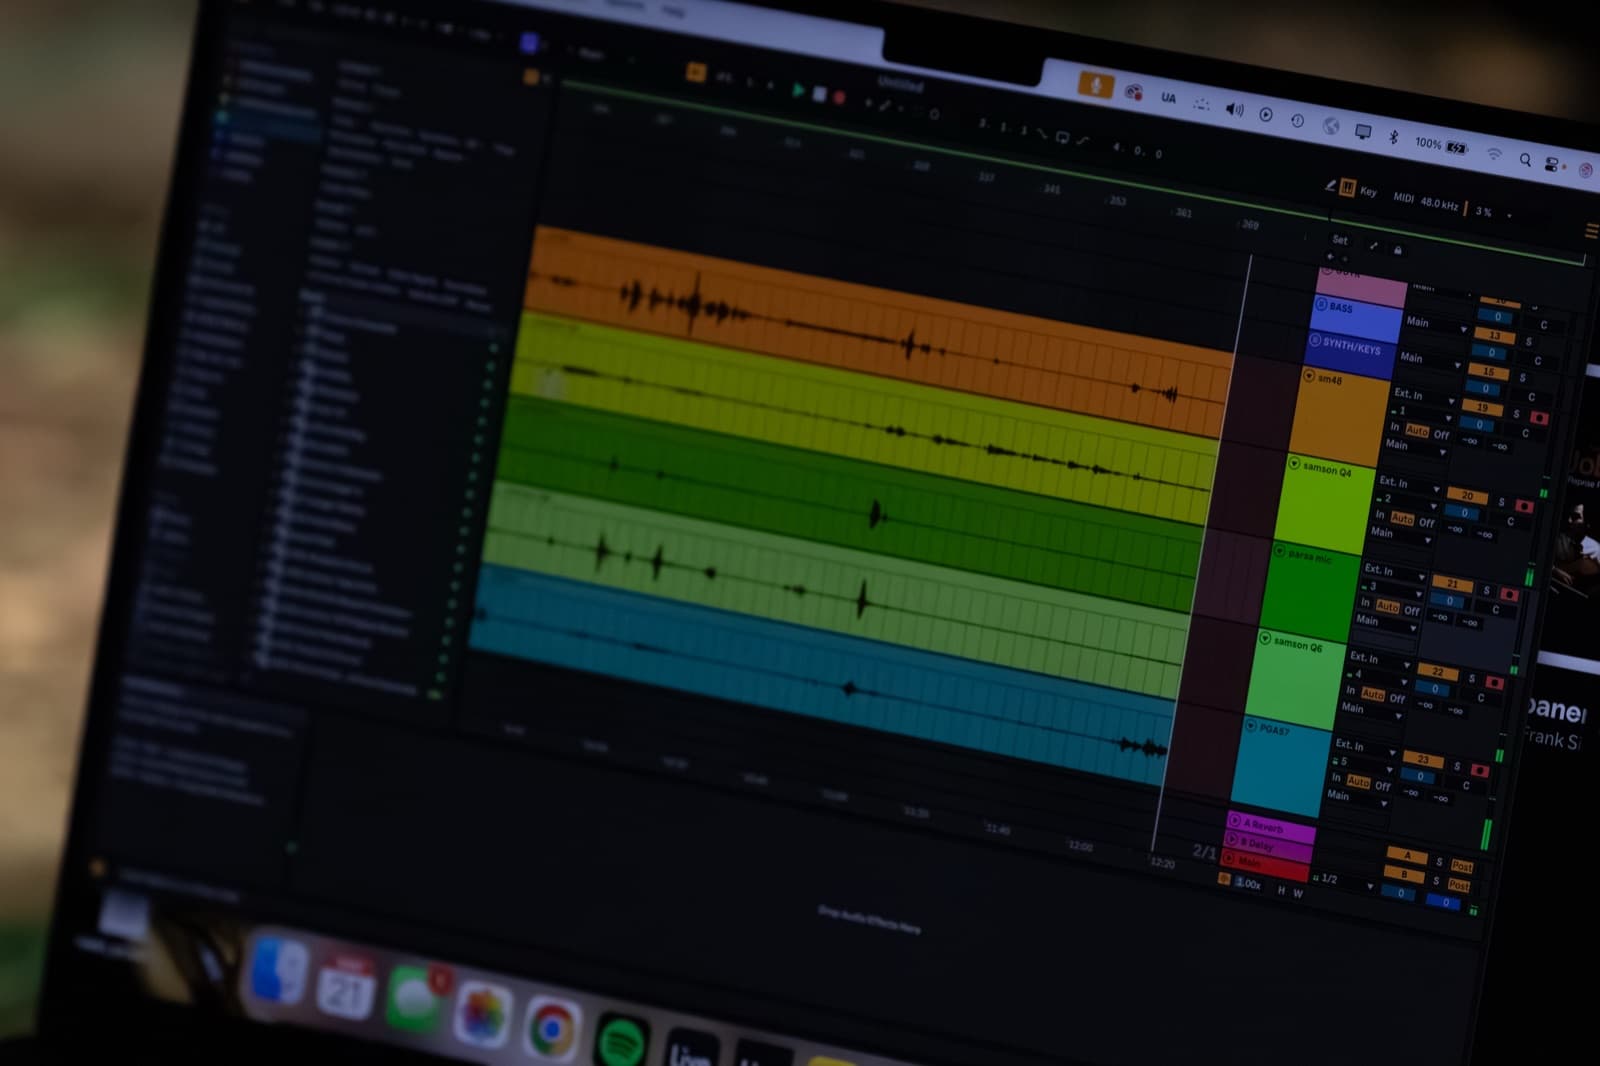Viewport: 1600px width, 1066px height.
Task: Arm the sm48 track for recording
Action: (1539, 418)
